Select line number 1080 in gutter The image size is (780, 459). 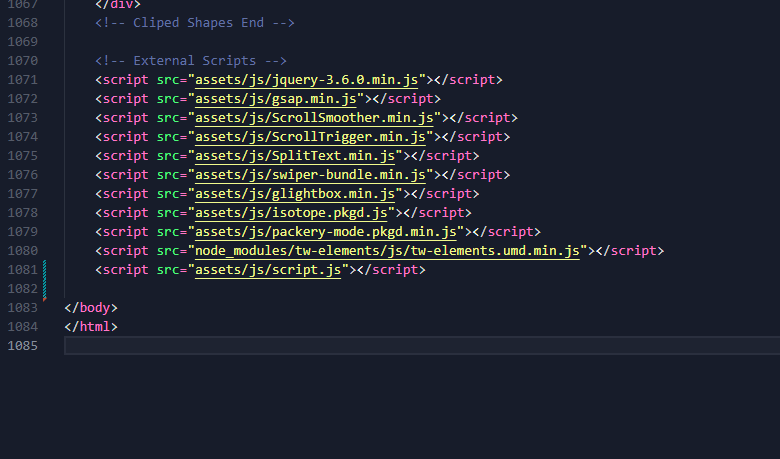click(22, 251)
